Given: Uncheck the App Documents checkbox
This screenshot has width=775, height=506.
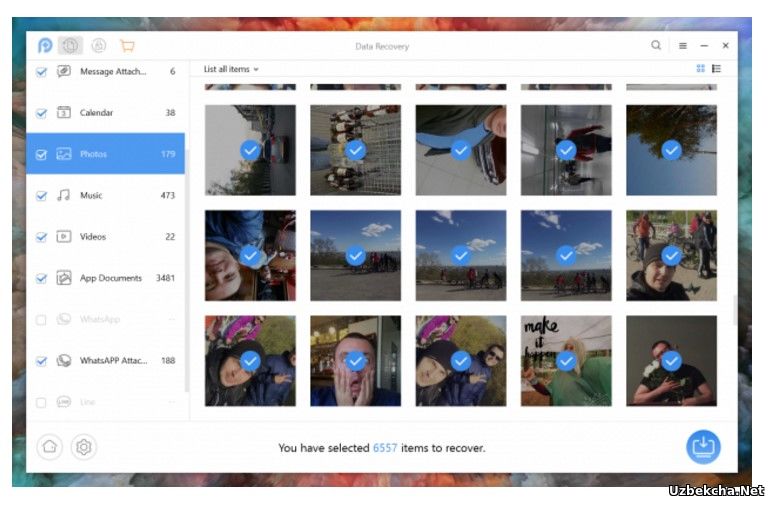Looking at the screenshot, I should coord(42,278).
